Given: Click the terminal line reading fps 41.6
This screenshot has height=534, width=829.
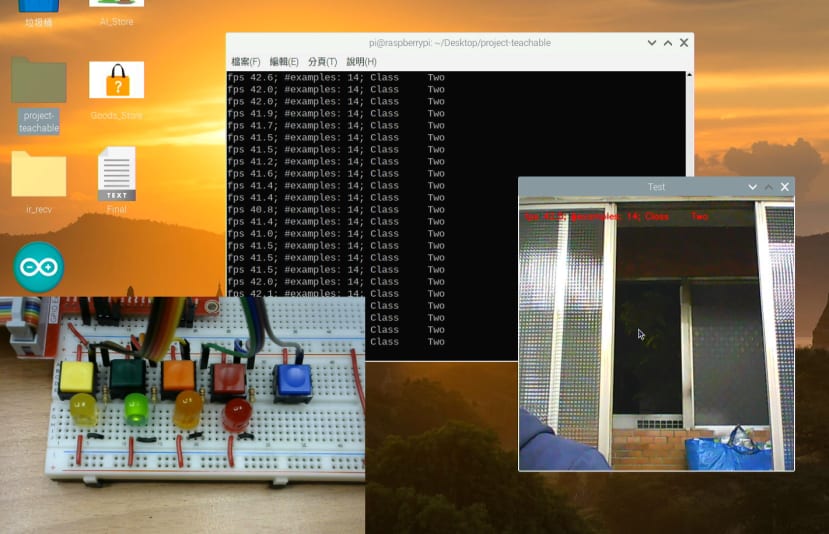Looking at the screenshot, I should 336,174.
